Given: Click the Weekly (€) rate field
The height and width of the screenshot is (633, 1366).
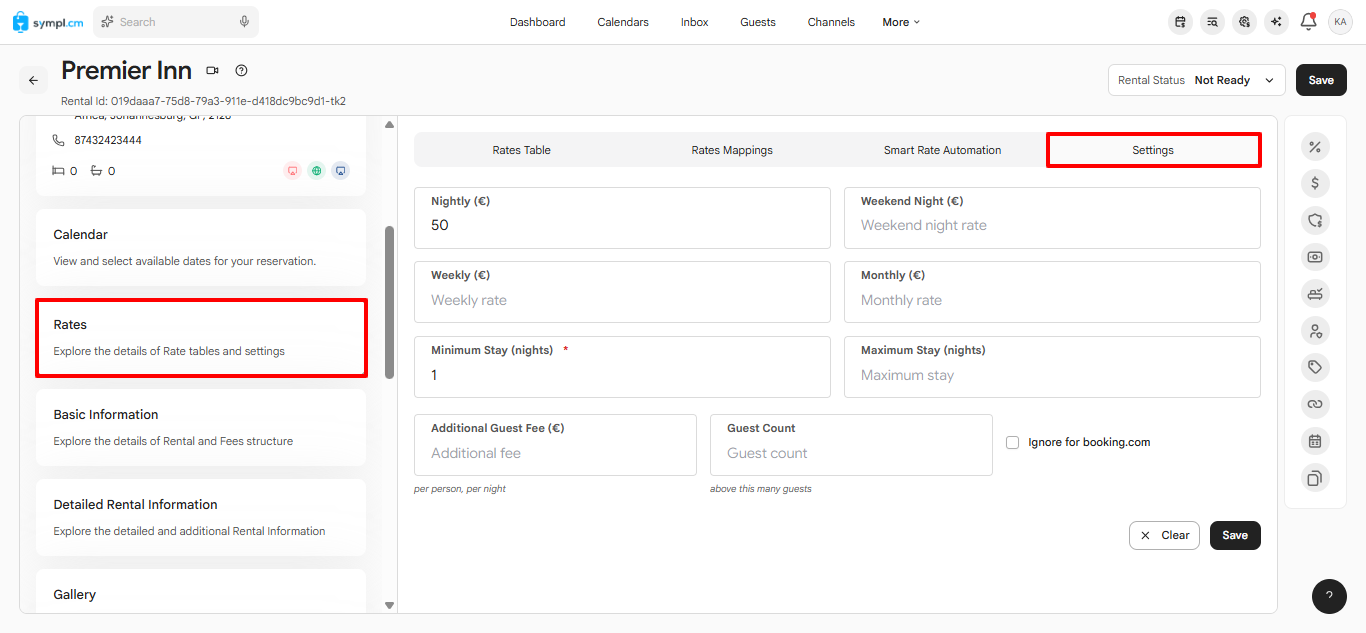Looking at the screenshot, I should pyautogui.click(x=622, y=292).
